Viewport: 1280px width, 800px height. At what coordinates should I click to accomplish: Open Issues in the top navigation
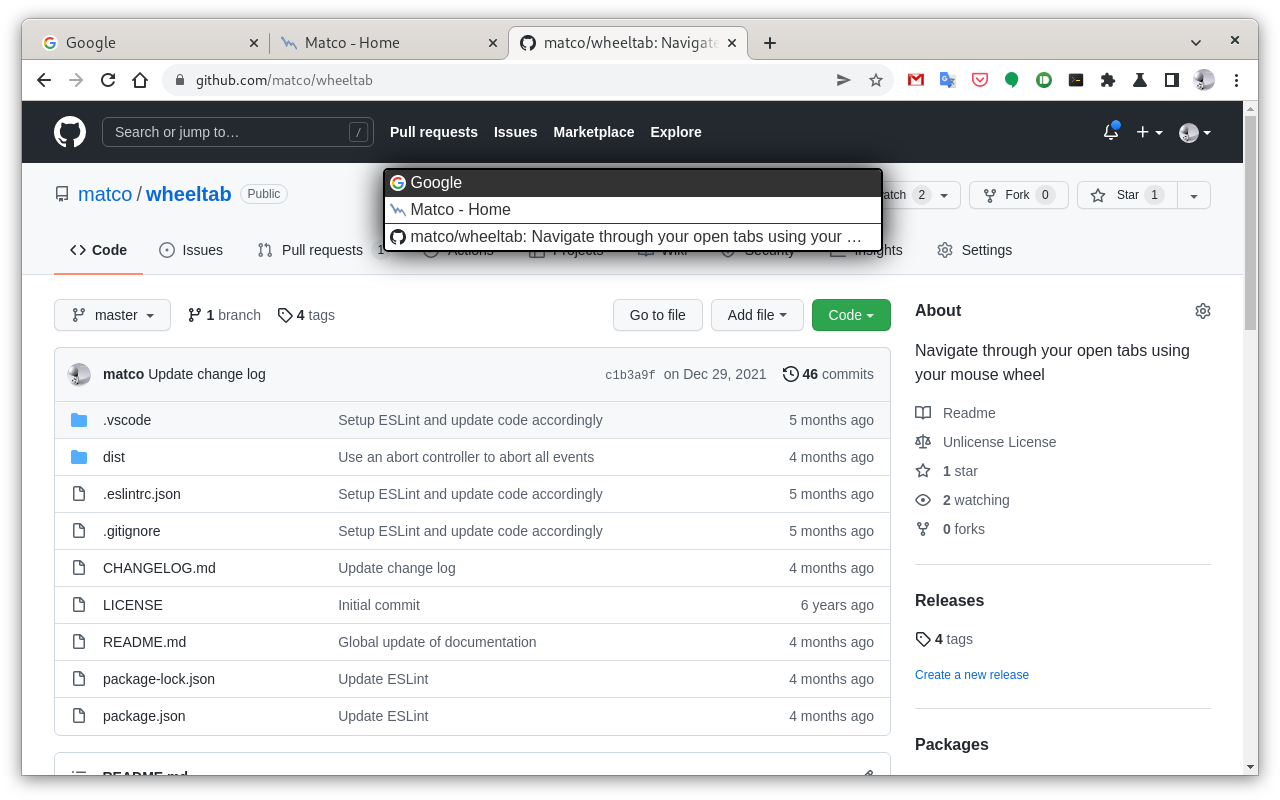516,132
